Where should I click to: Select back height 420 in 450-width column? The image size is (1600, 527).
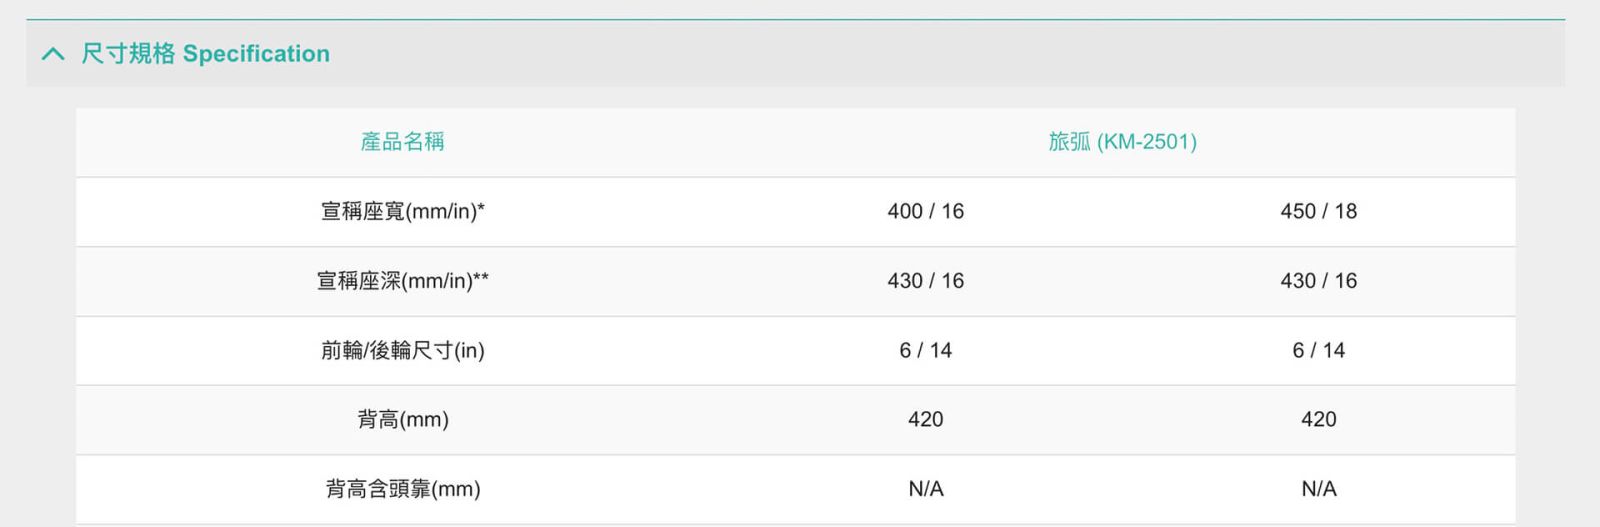click(x=1318, y=419)
